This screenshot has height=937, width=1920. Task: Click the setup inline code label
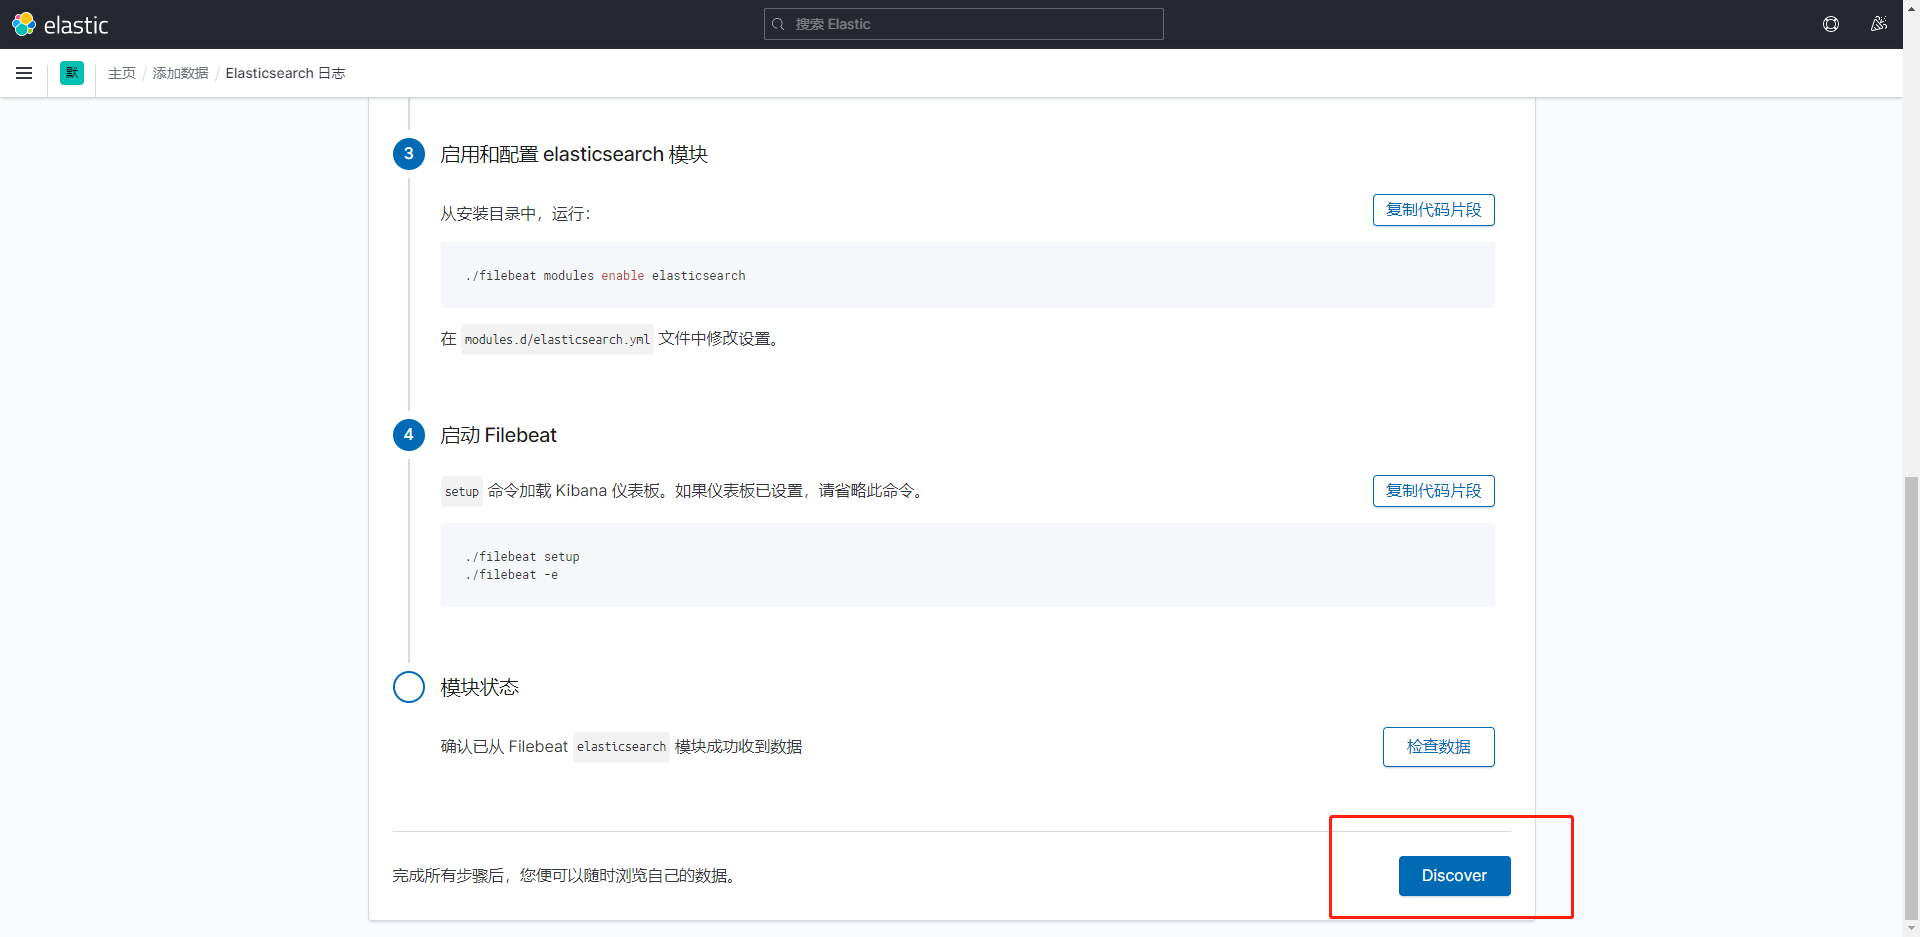click(x=462, y=491)
